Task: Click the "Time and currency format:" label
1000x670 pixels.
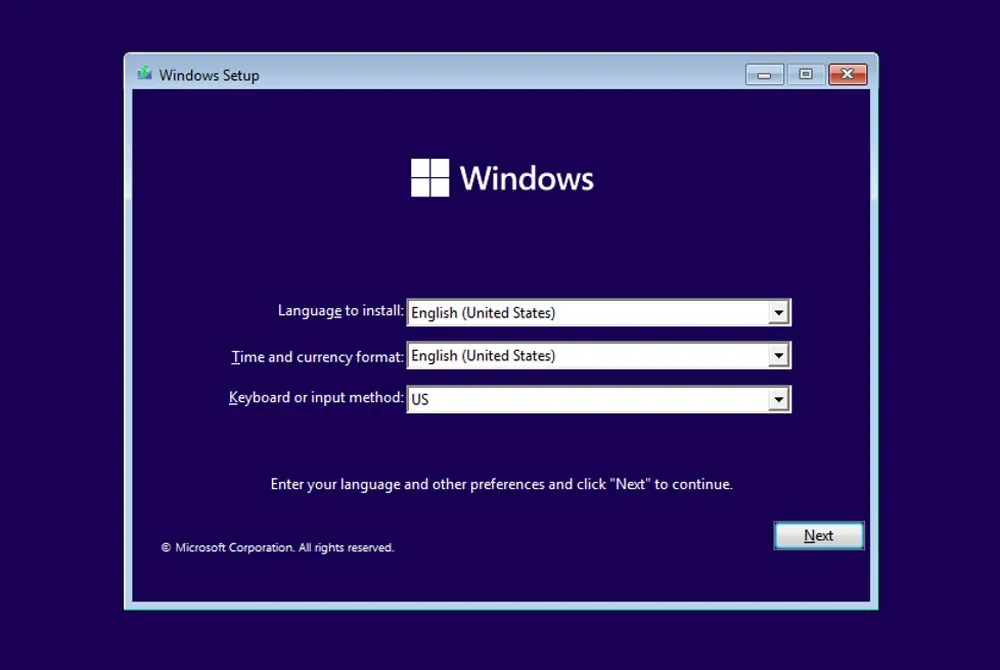Action: tap(318, 356)
